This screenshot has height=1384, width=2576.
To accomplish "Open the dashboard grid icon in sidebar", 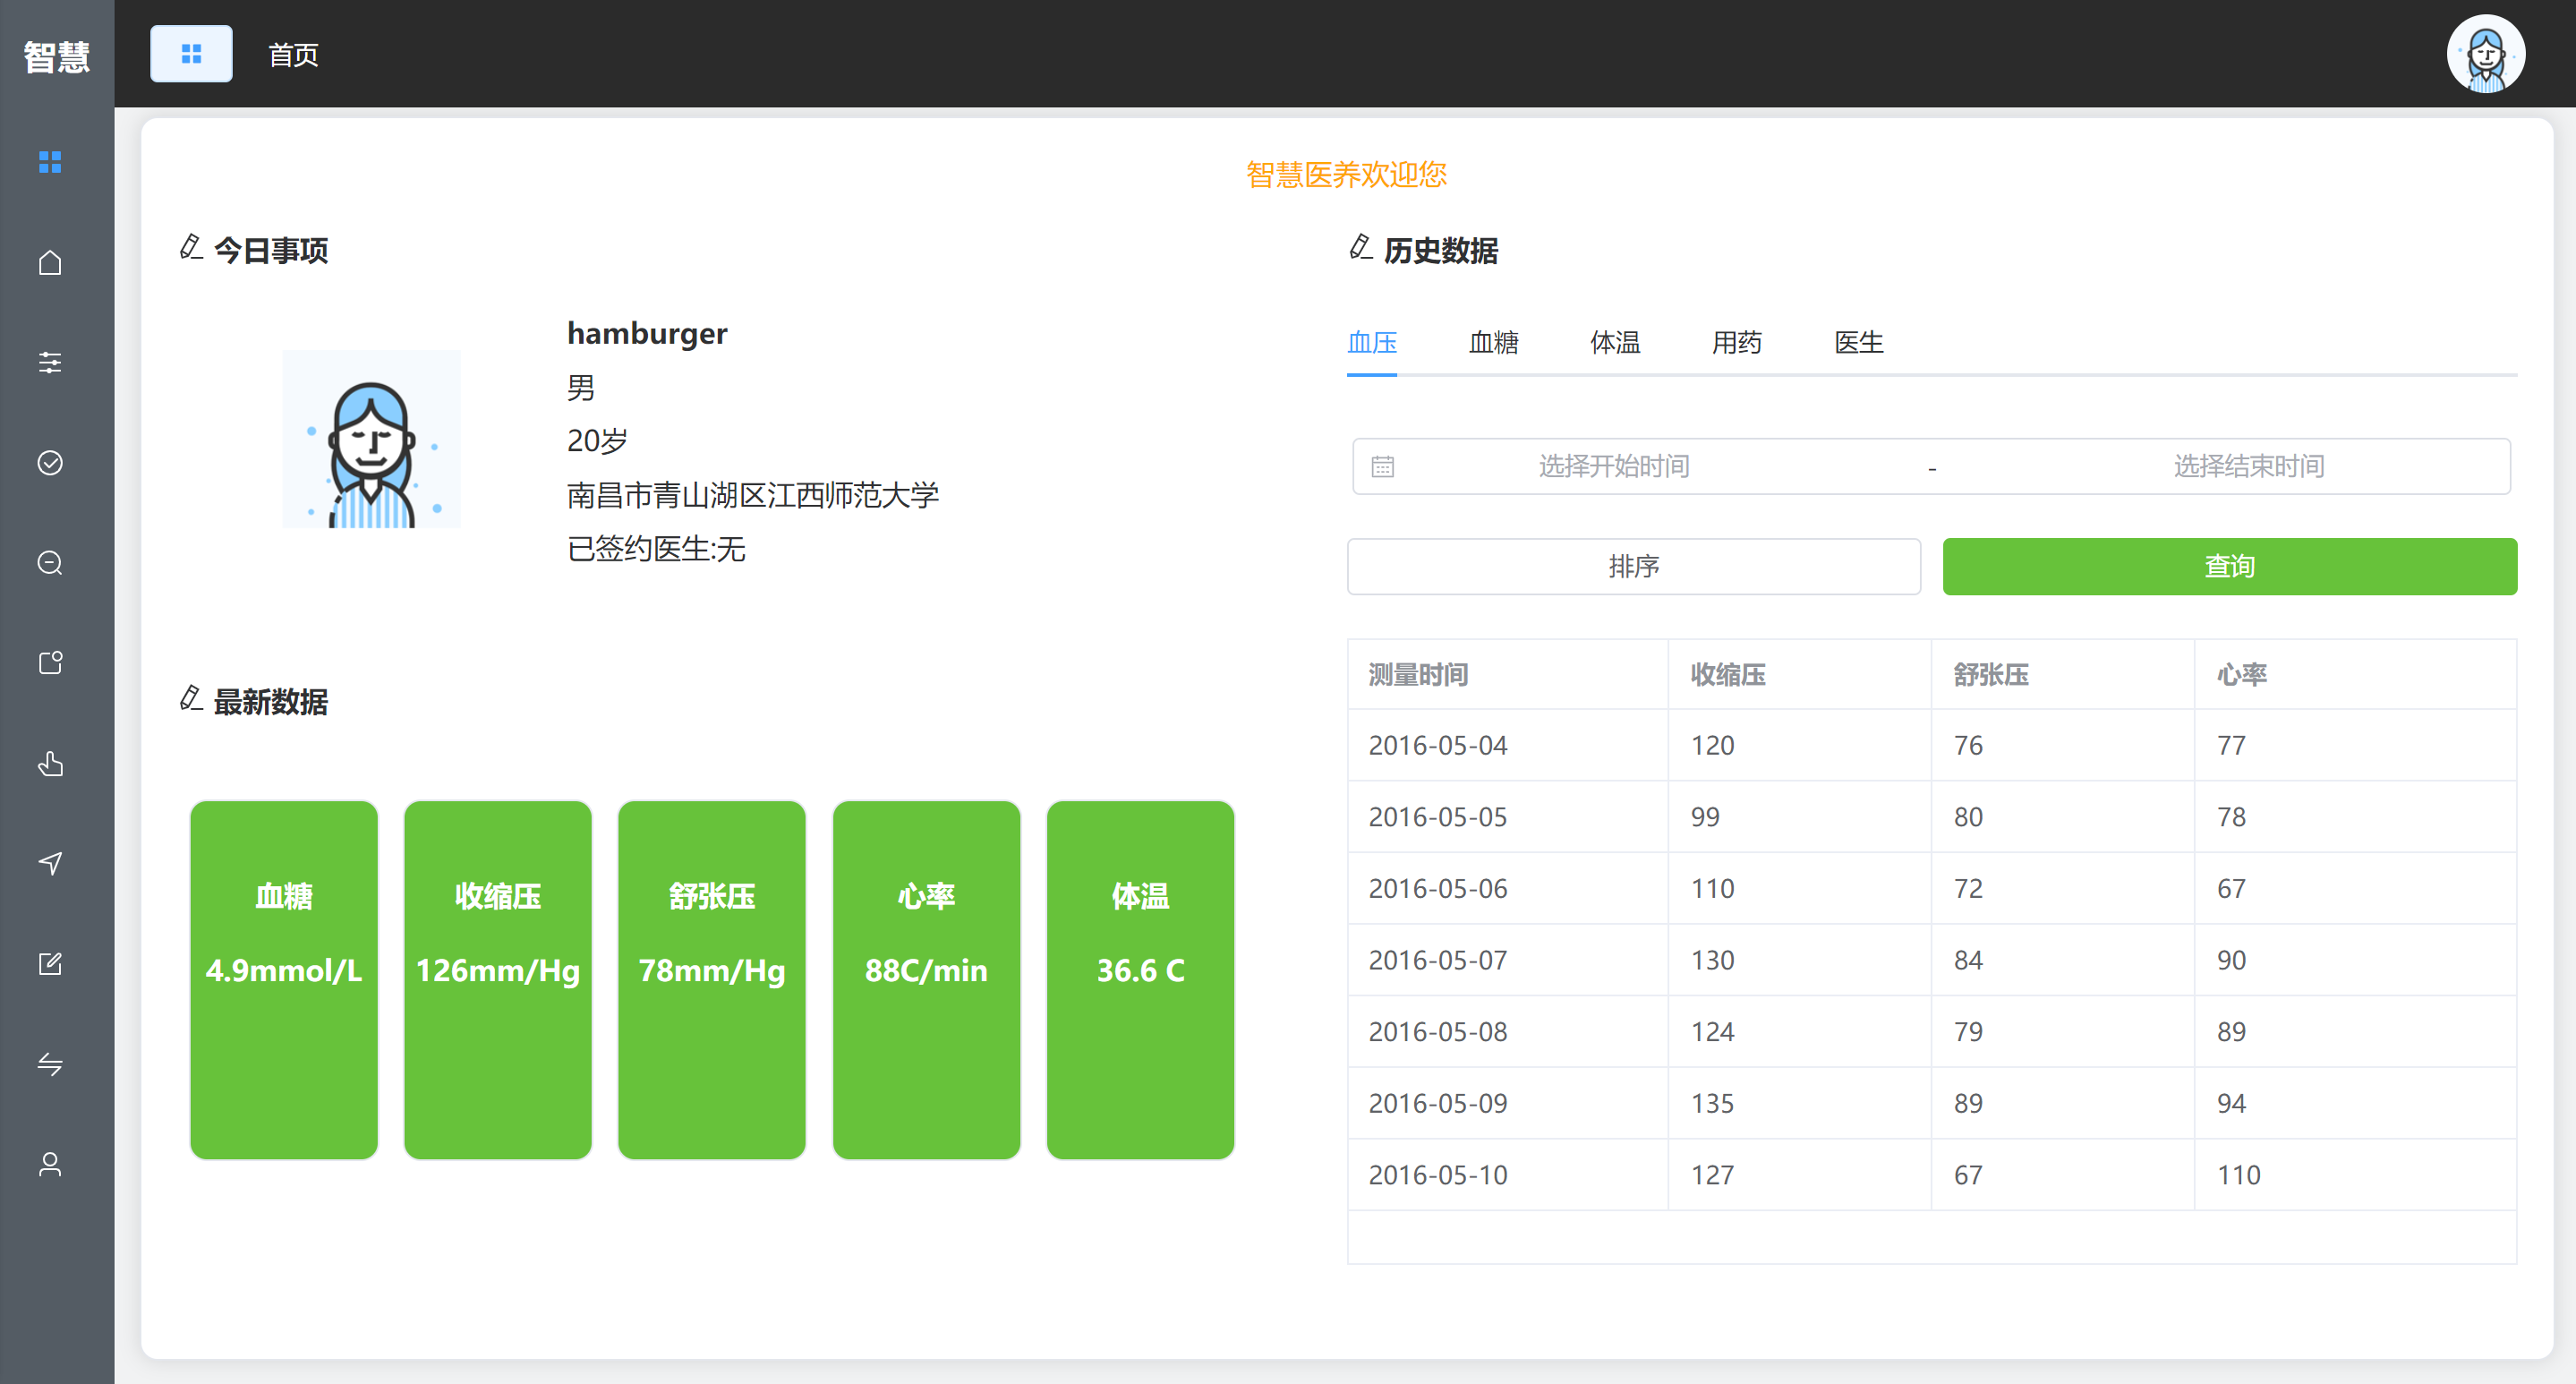I will 50,162.
